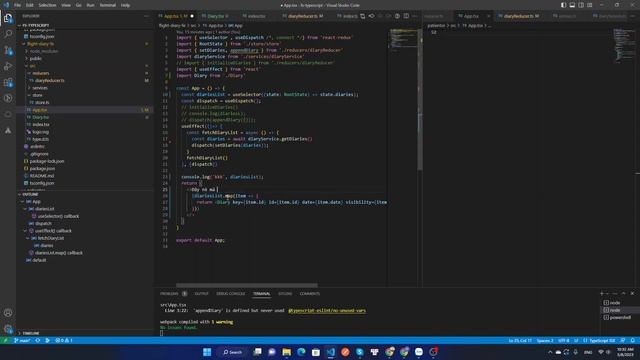This screenshot has width=640, height=360.
Task: Click the minimap of the left editor
Action: [402, 39]
